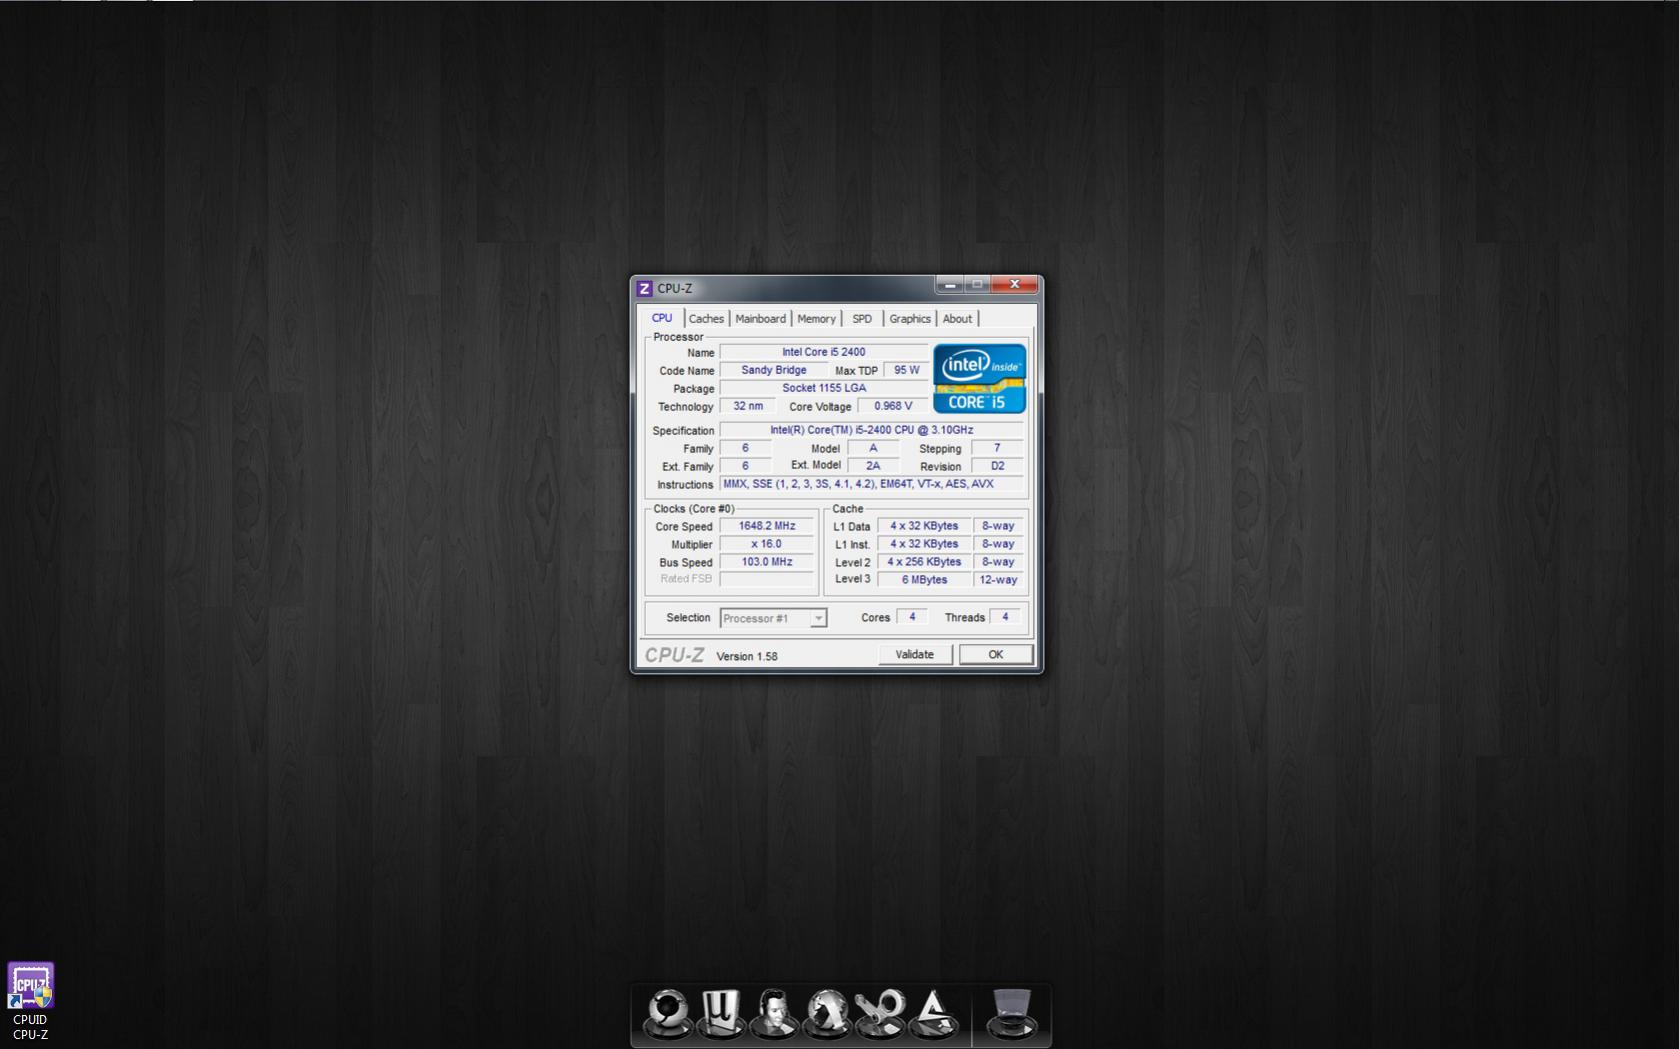This screenshot has height=1049, width=1679.
Task: Click the L1 Inst. size '4 x 32 KBytes'
Action: (924, 544)
